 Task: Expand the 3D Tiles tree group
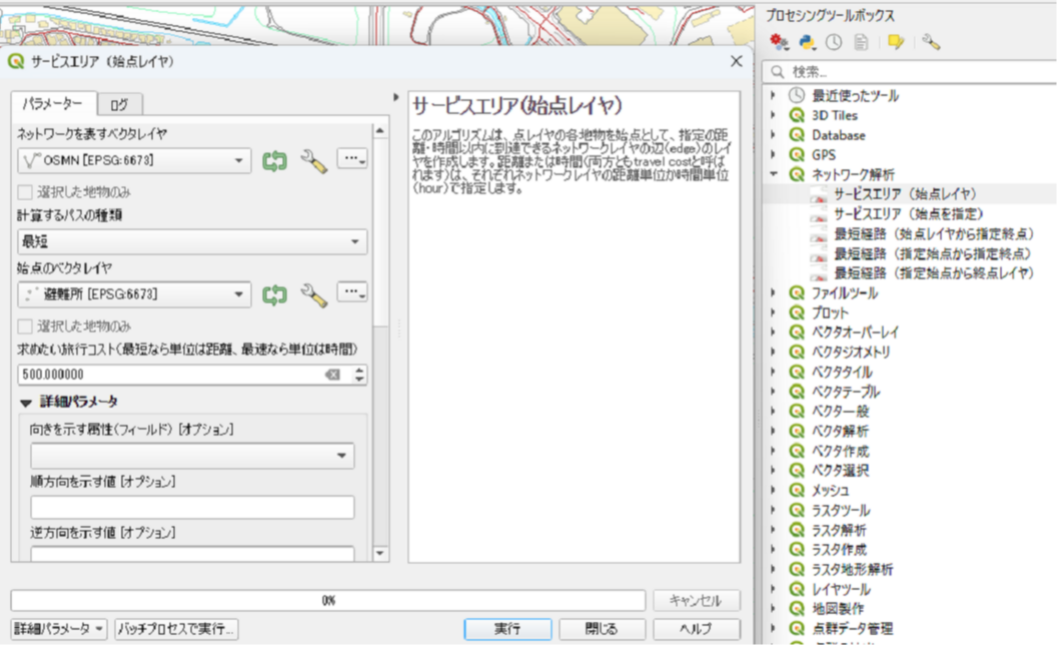(x=774, y=115)
